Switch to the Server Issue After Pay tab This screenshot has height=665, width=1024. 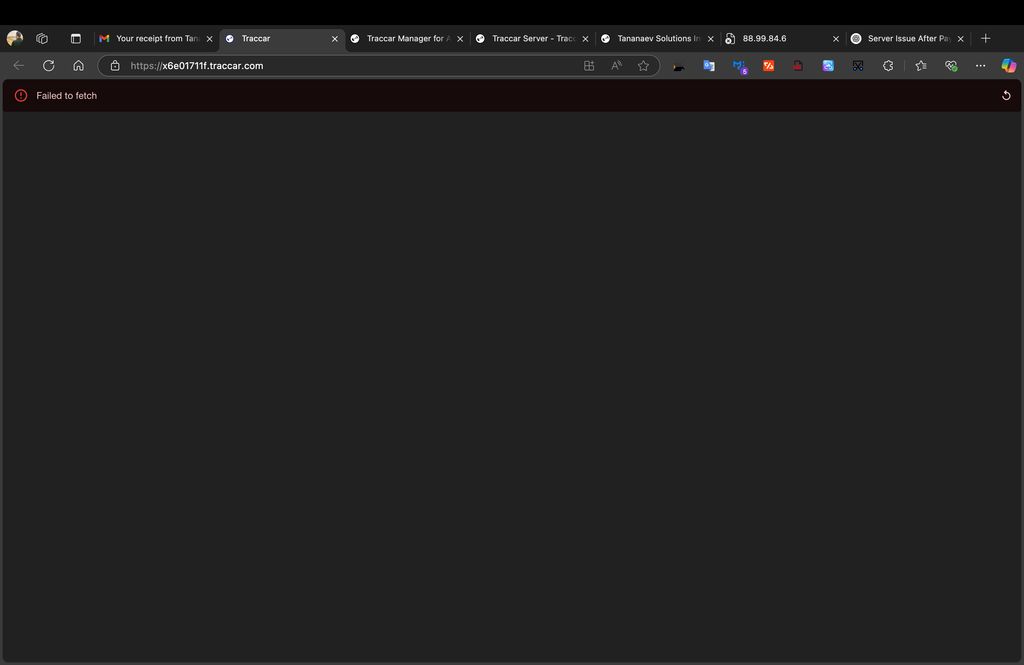coord(907,39)
